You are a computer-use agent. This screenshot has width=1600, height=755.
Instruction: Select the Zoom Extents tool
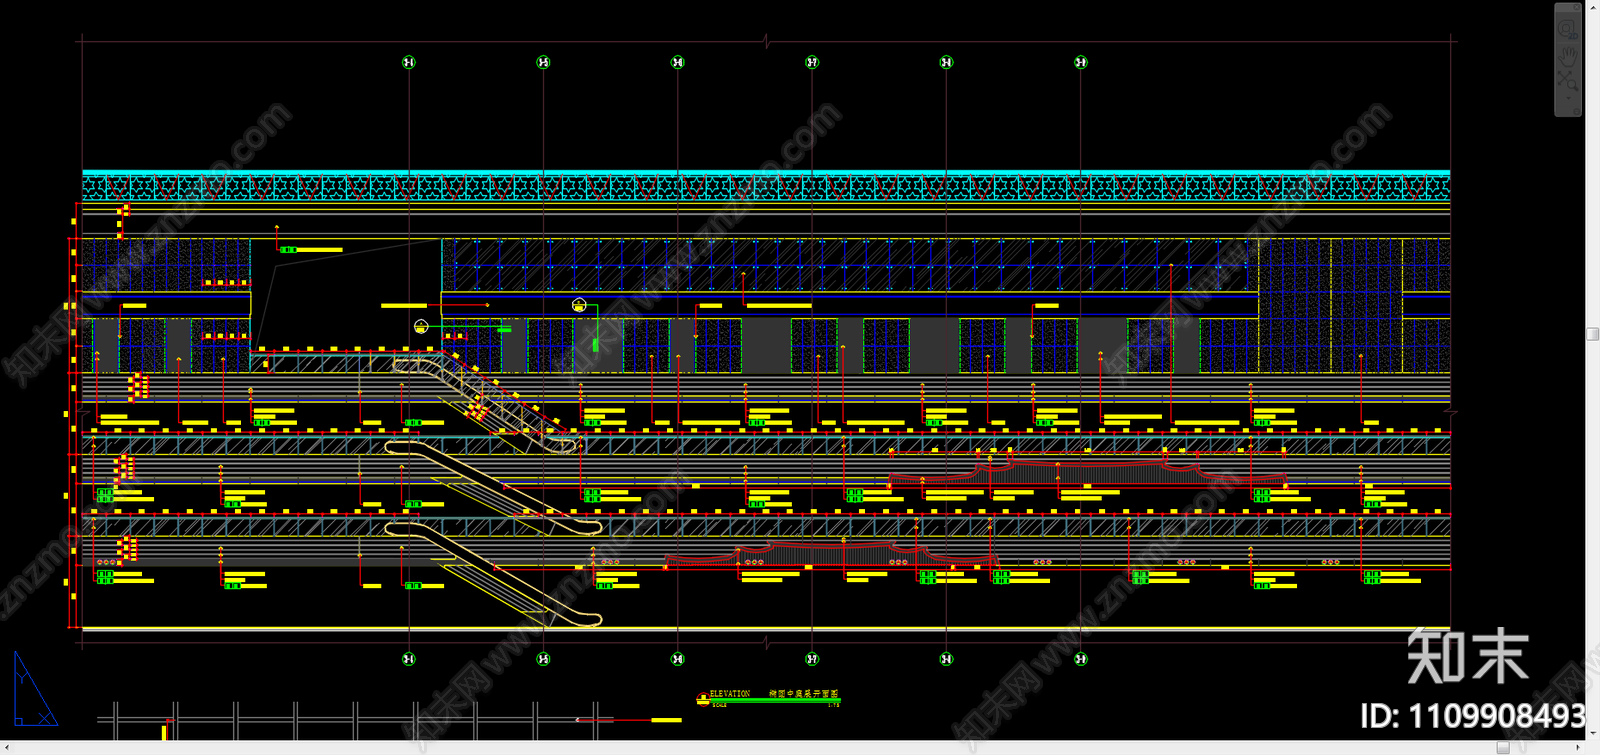coord(1568,81)
